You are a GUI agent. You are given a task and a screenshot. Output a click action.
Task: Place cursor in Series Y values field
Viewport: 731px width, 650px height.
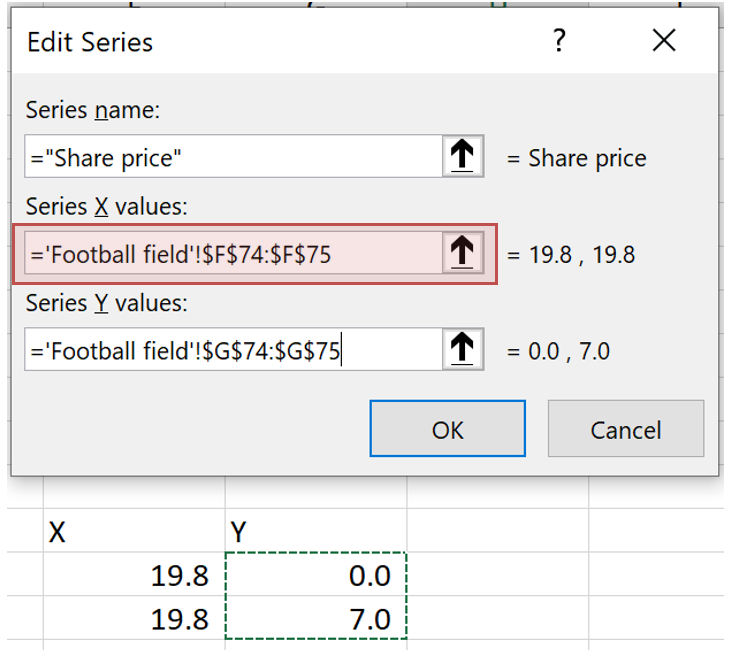(x=232, y=350)
